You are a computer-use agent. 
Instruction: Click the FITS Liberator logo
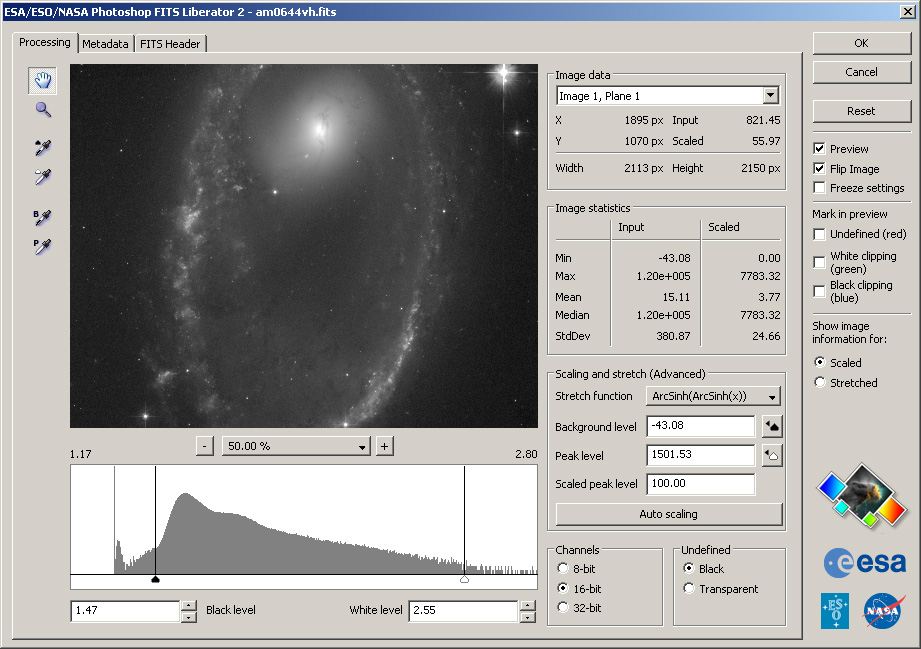pos(862,494)
